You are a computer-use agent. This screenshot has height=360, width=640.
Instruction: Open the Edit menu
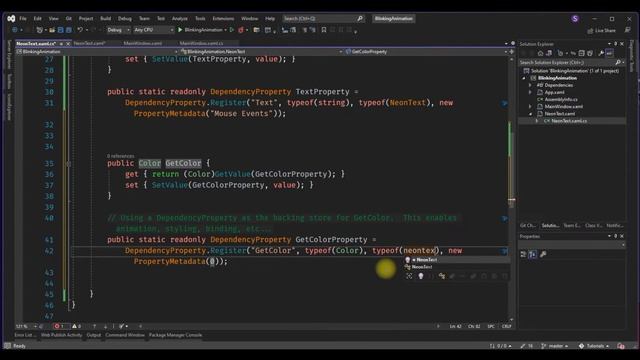coord(38,18)
